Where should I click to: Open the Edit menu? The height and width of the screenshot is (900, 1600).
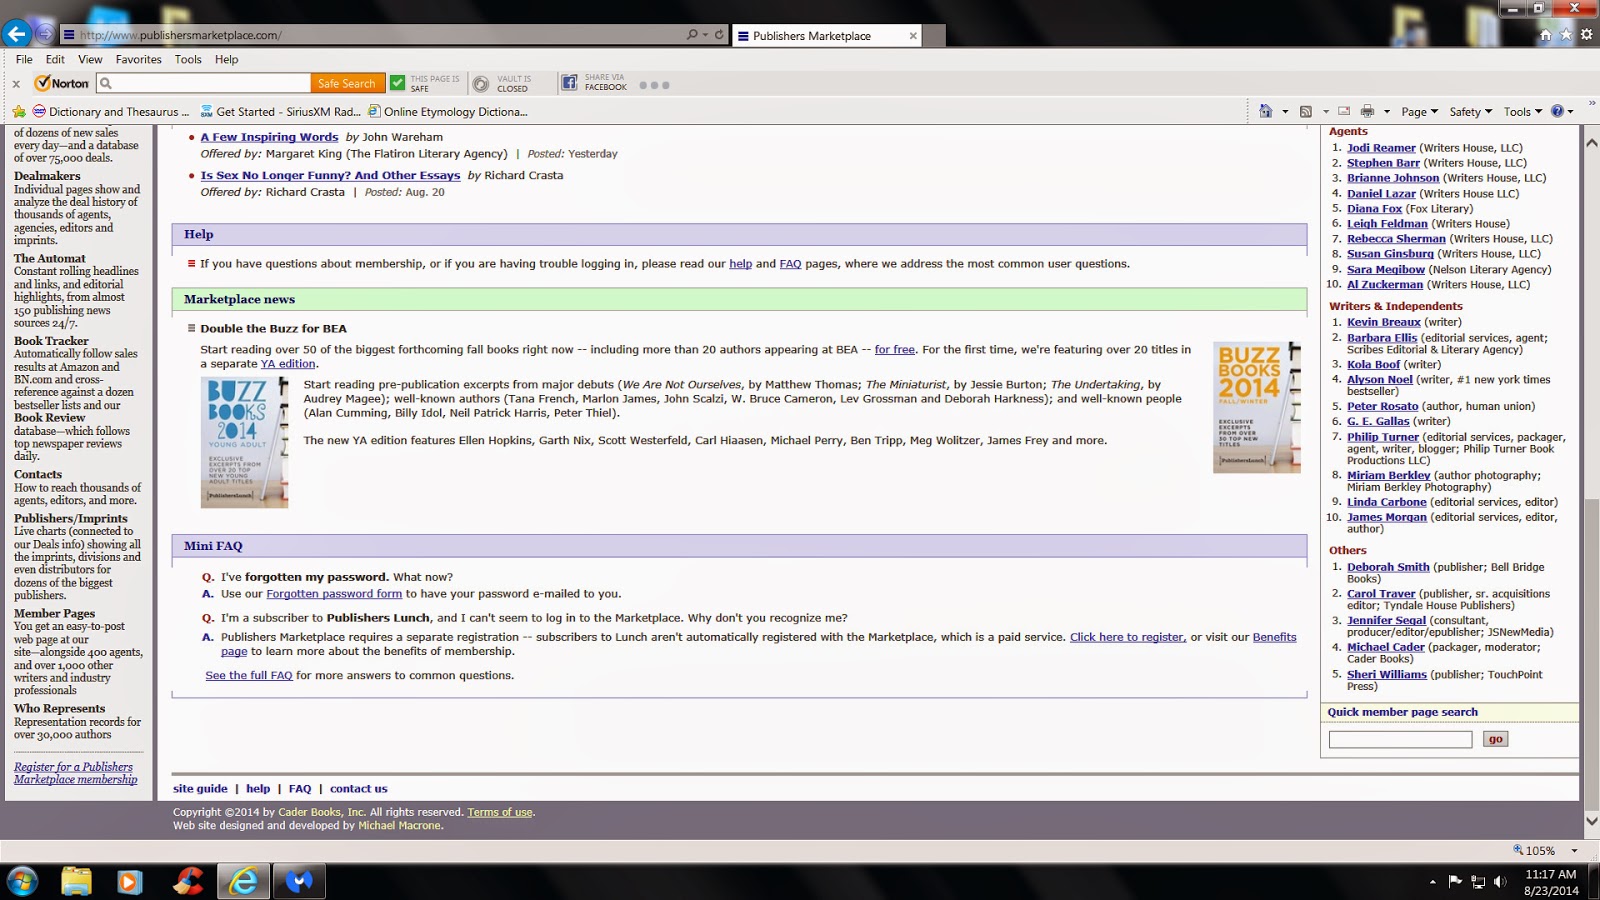click(x=55, y=59)
